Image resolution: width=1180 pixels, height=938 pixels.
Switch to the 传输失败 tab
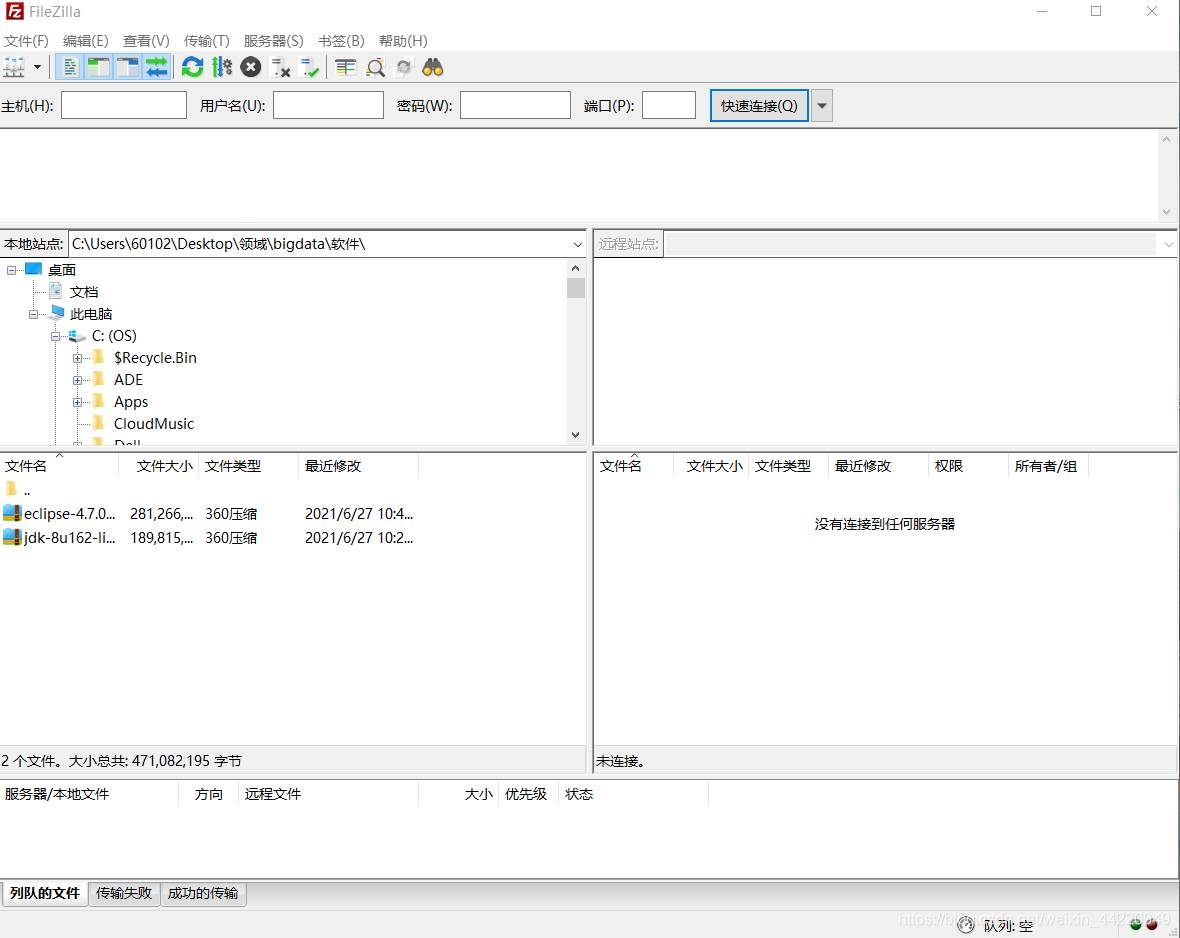124,894
